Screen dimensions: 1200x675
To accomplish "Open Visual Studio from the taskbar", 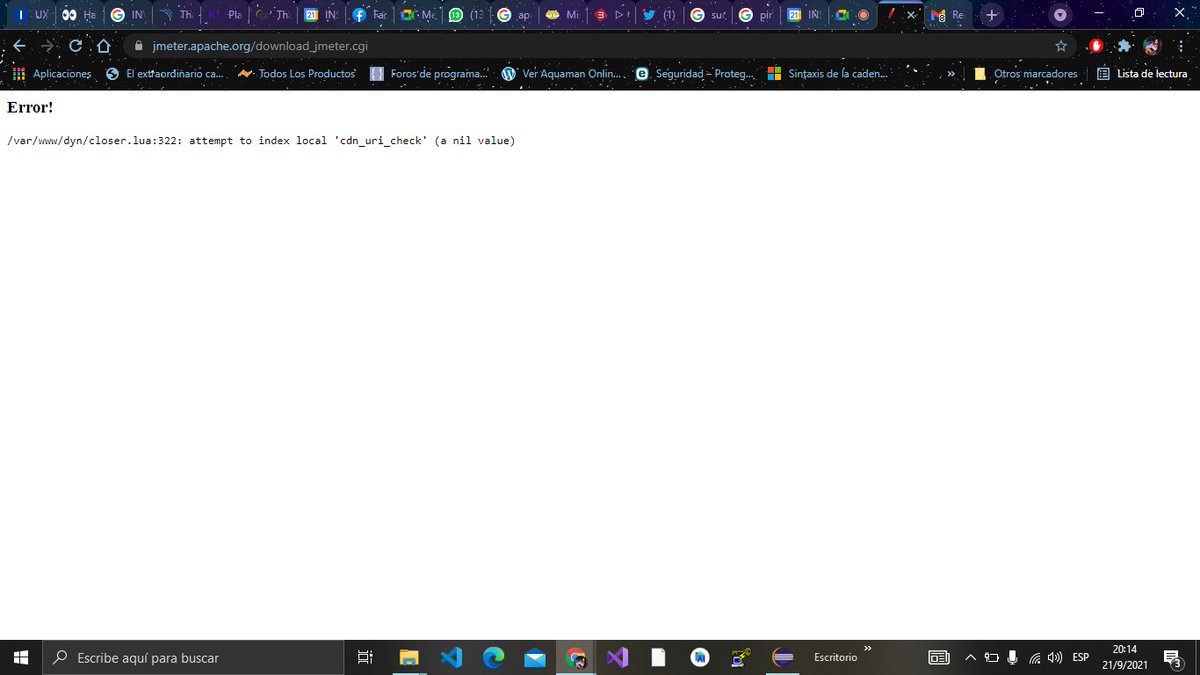I will pyautogui.click(x=617, y=657).
